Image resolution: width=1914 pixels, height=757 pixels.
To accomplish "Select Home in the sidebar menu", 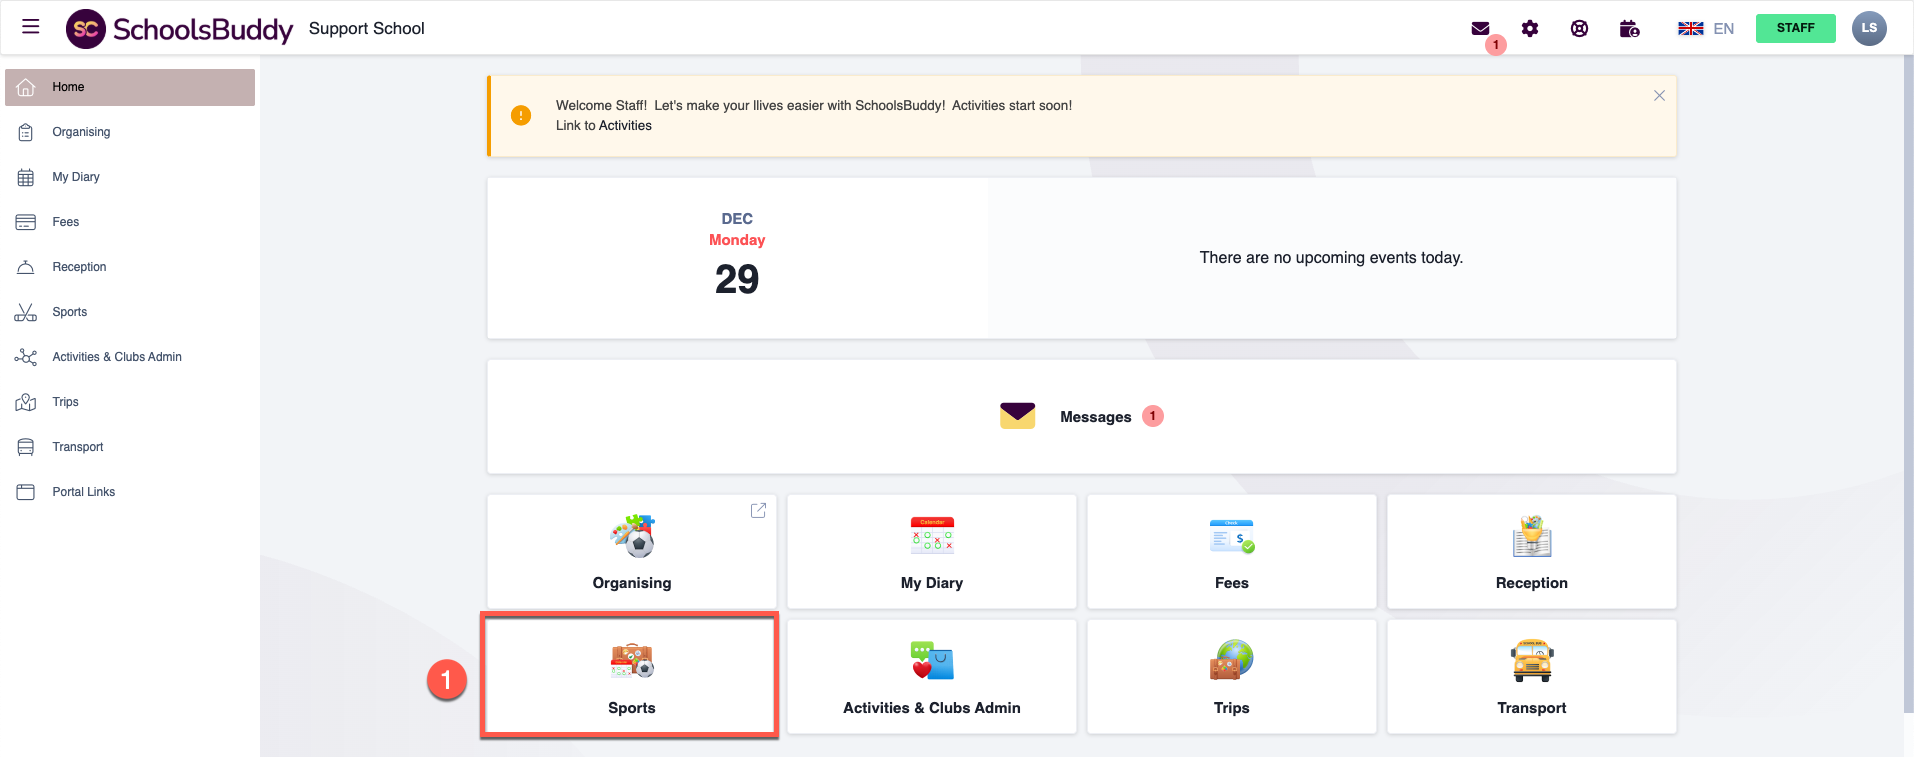I will pos(67,87).
